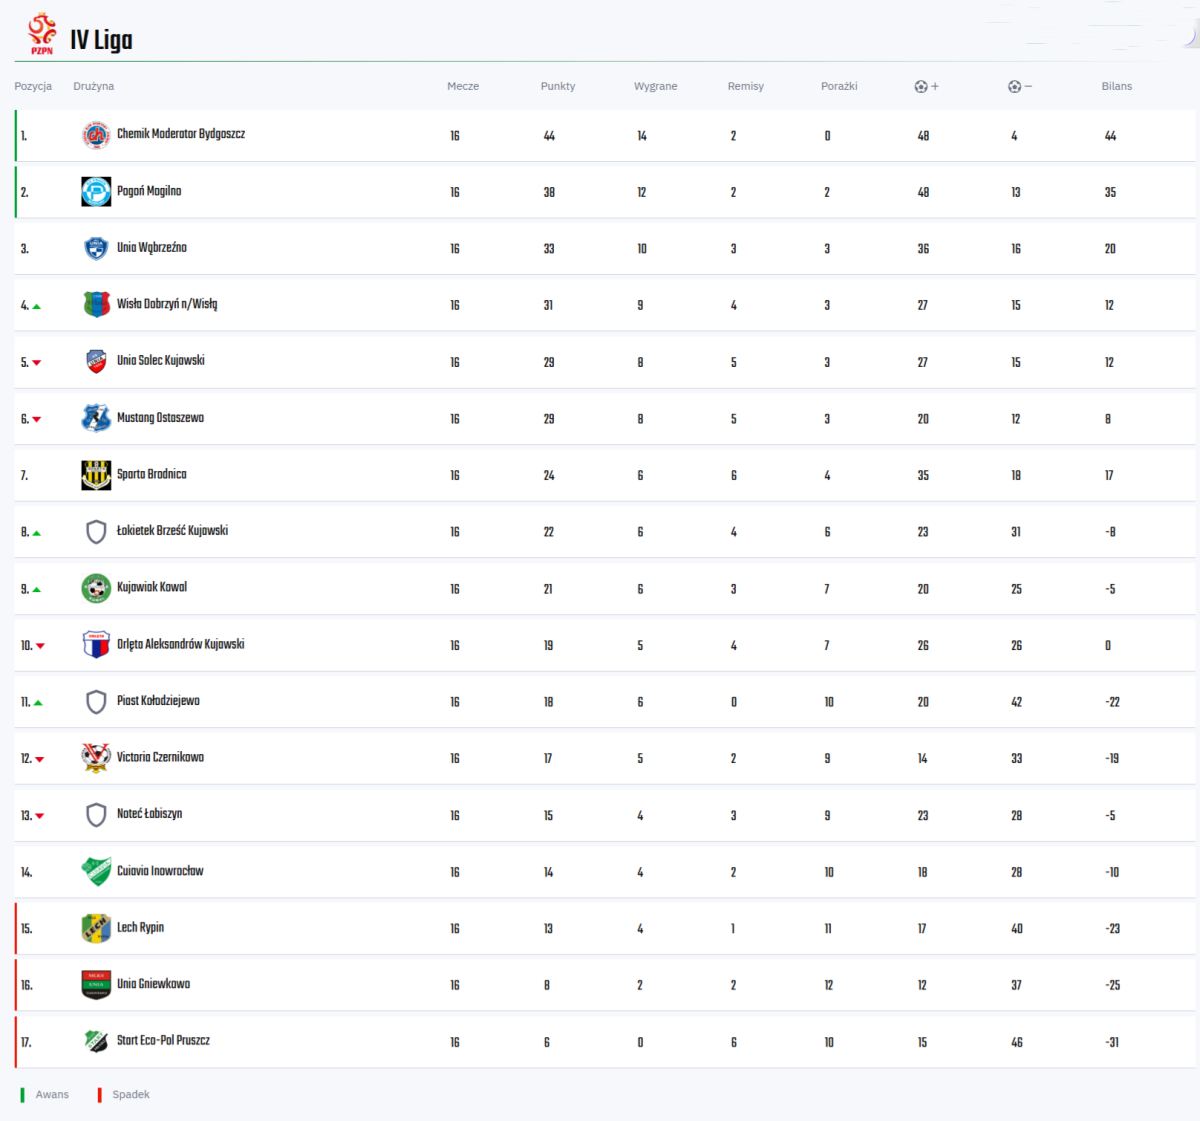Click the Sparta Brodnica striped crest
This screenshot has height=1121, width=1200.
[x=96, y=475]
